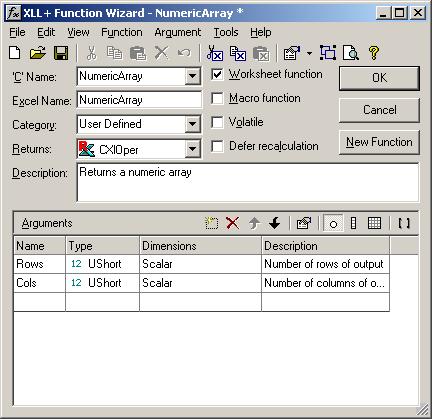Add a new argument using the icon
The height and width of the screenshot is (419, 432).
pos(211,223)
